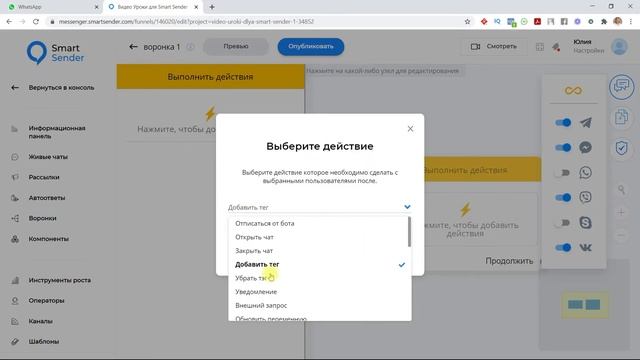This screenshot has width=640, height=360.
Task: Click the orange infinity link icon
Action: pos(573,91)
